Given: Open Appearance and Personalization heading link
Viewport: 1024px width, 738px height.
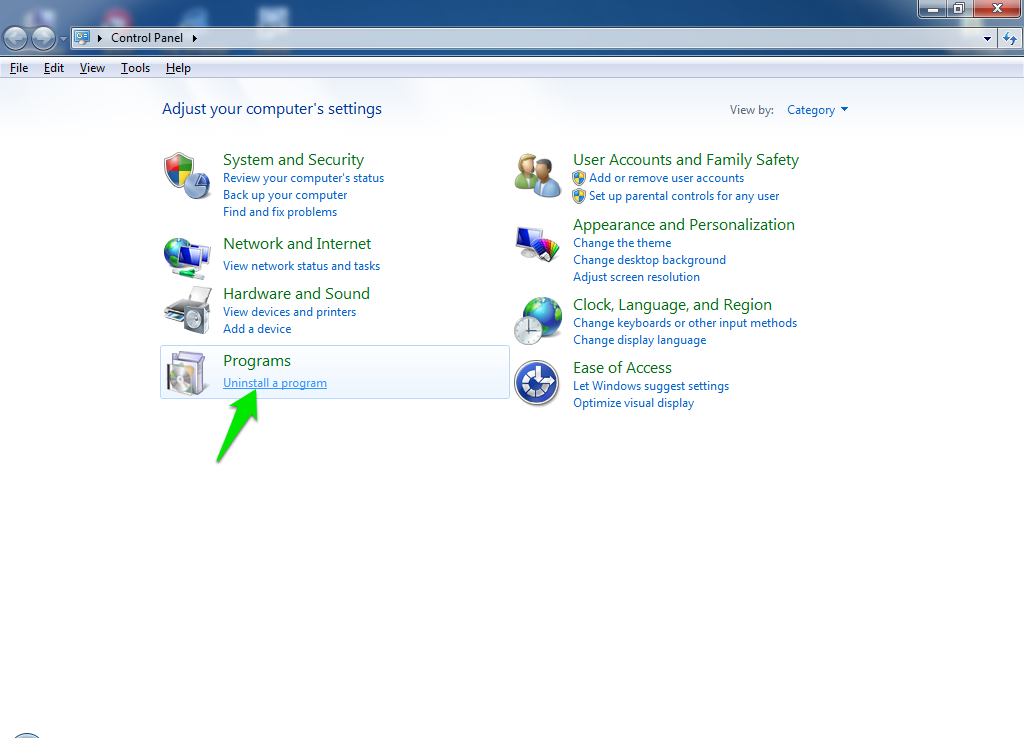Looking at the screenshot, I should click(684, 225).
